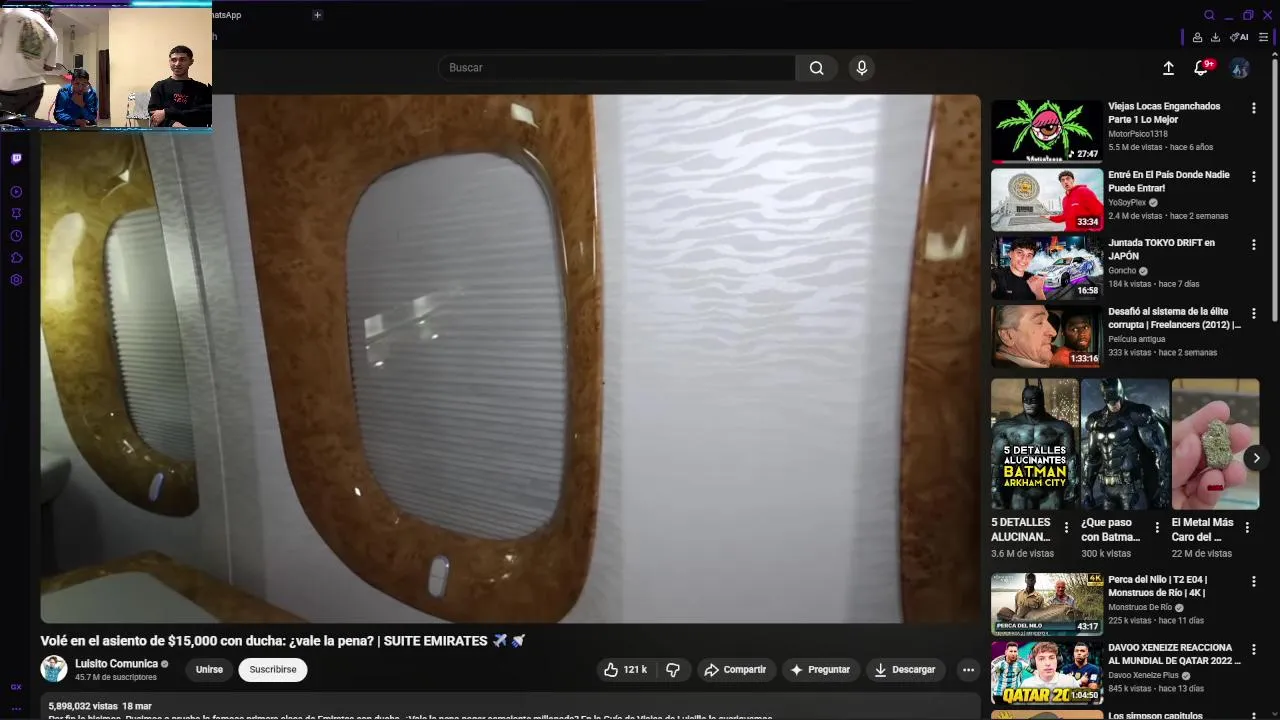Open Luisito Comunica channel name link

(116, 664)
